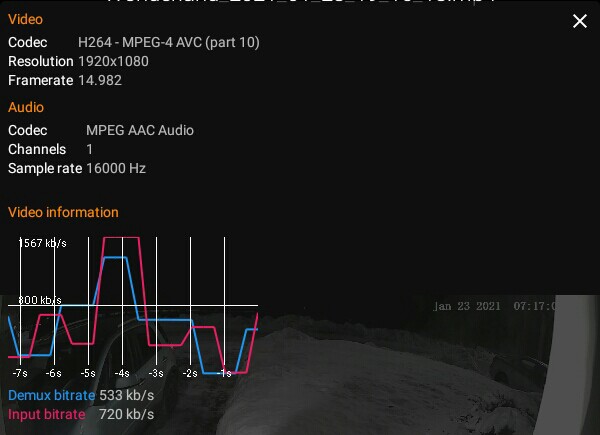The height and width of the screenshot is (435, 600).
Task: Select the -4s graph time label
Action: pos(122,373)
